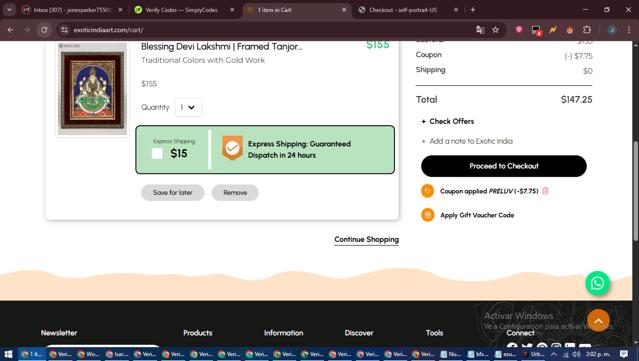Viewport: 639px width, 361px height.
Task: Follow the Continue Shopping link
Action: [x=366, y=240]
